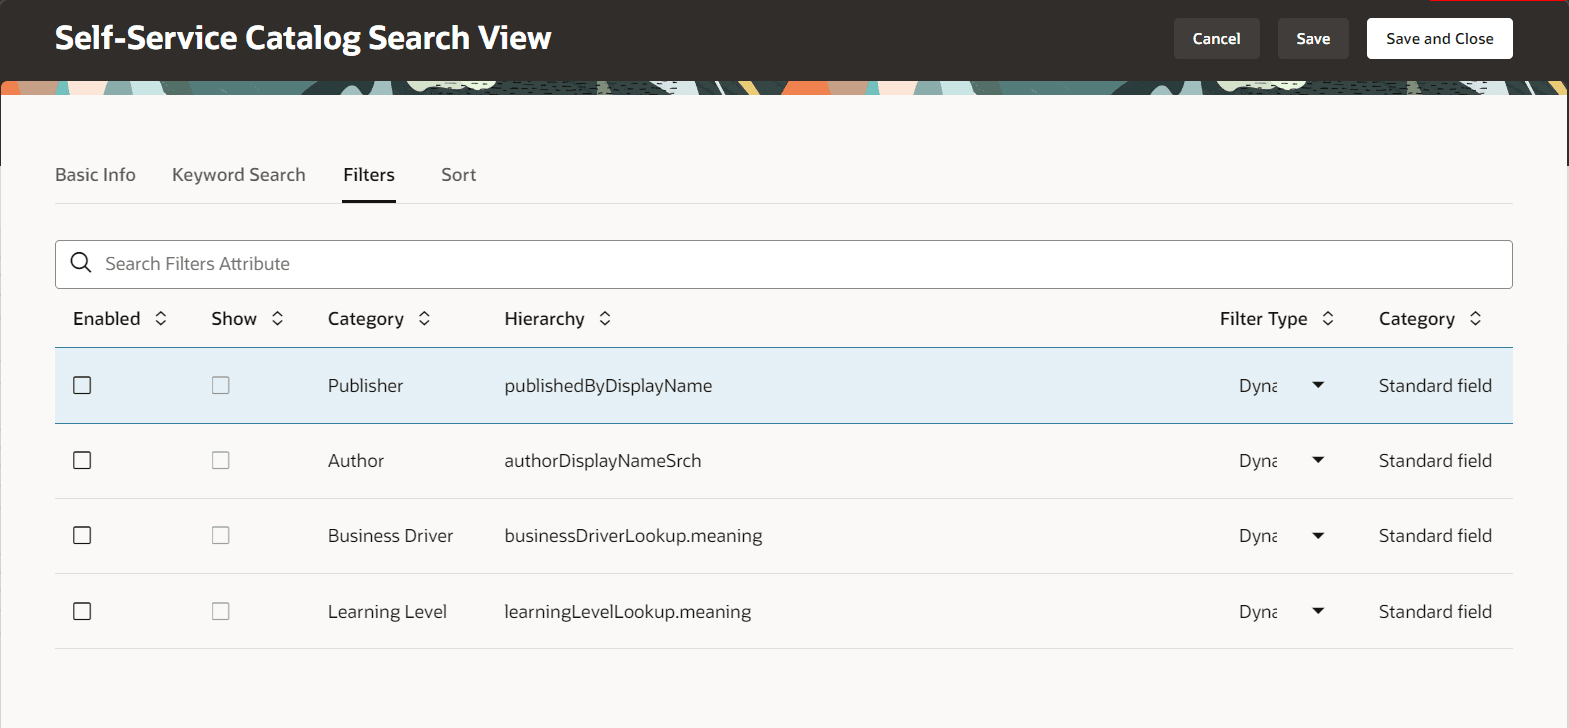
Task: Click sort arrows on rightmost Category header
Action: pyautogui.click(x=1475, y=318)
